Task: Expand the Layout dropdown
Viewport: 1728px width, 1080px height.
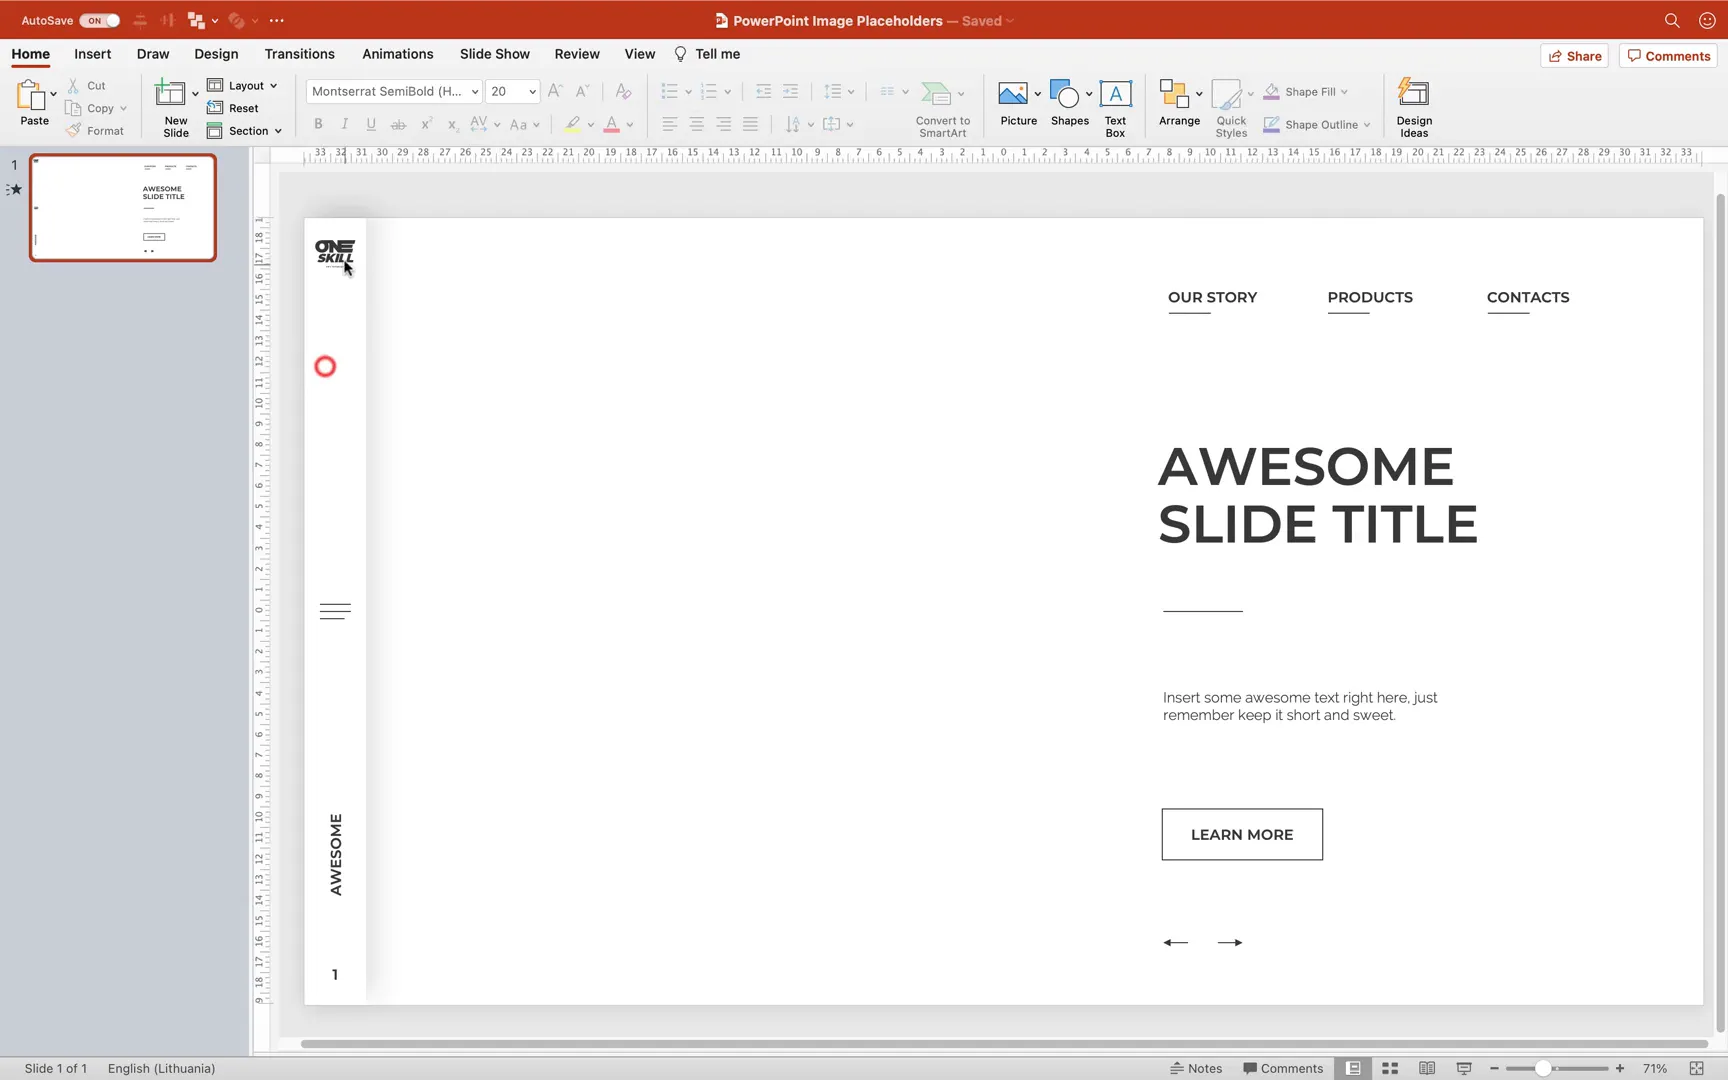Action: 273,86
